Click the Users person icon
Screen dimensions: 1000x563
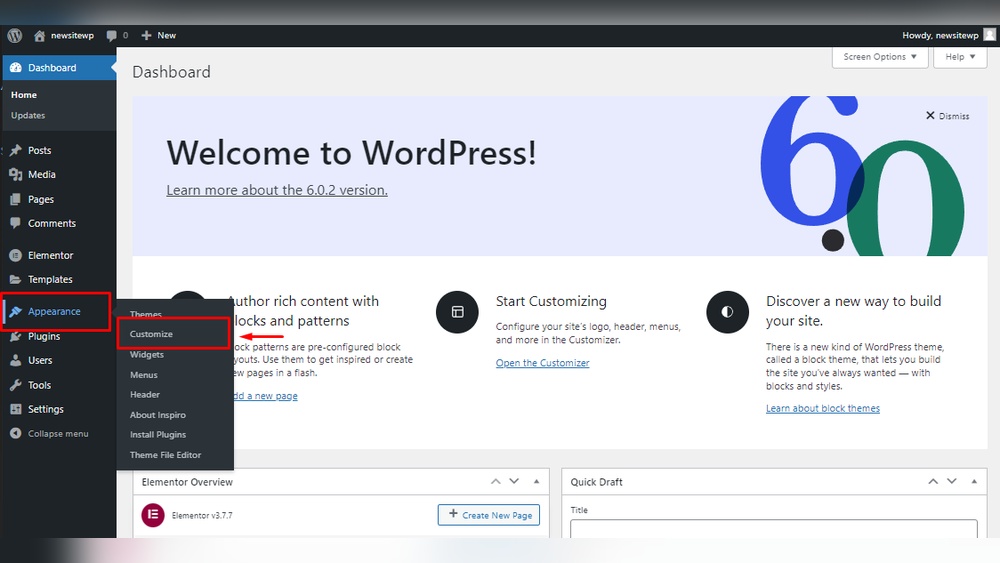pyautogui.click(x=15, y=361)
